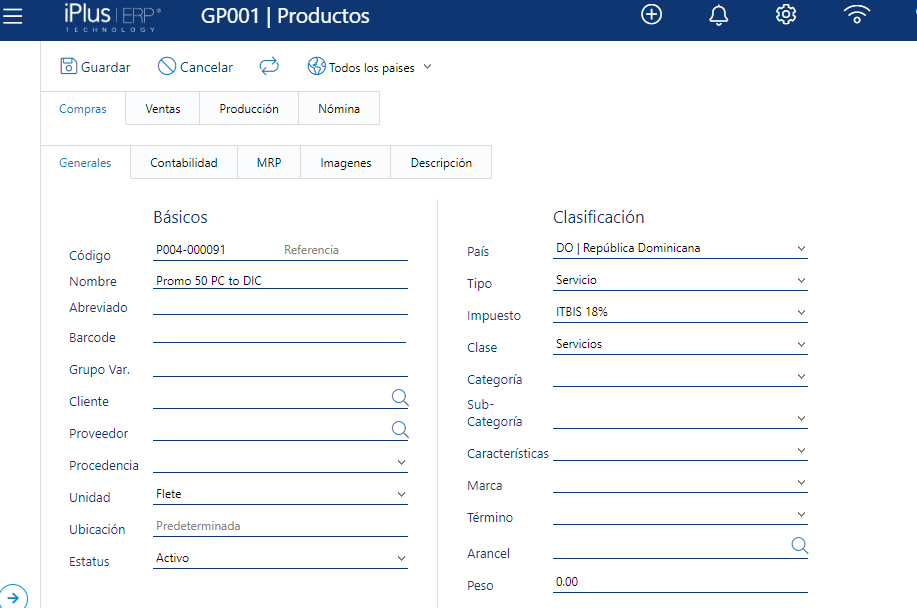Click the Arancel input field
The height and width of the screenshot is (608, 917).
(x=671, y=550)
